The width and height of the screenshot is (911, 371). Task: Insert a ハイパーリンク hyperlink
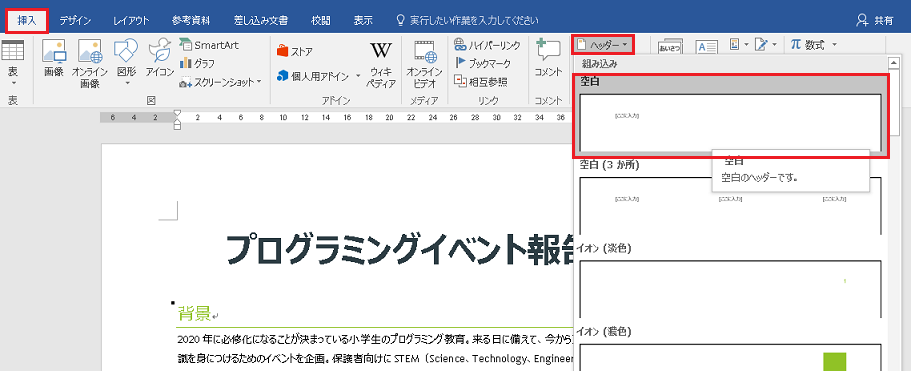coord(487,45)
